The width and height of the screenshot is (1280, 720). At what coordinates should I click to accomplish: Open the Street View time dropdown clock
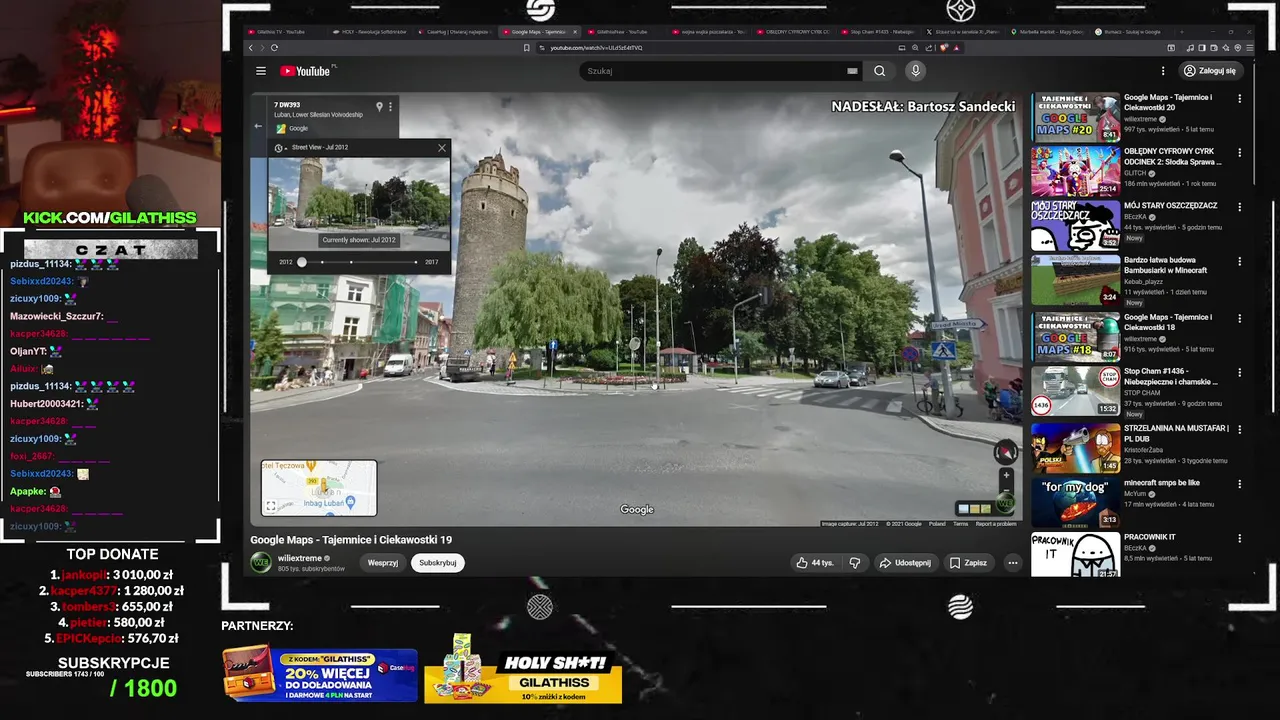[280, 148]
